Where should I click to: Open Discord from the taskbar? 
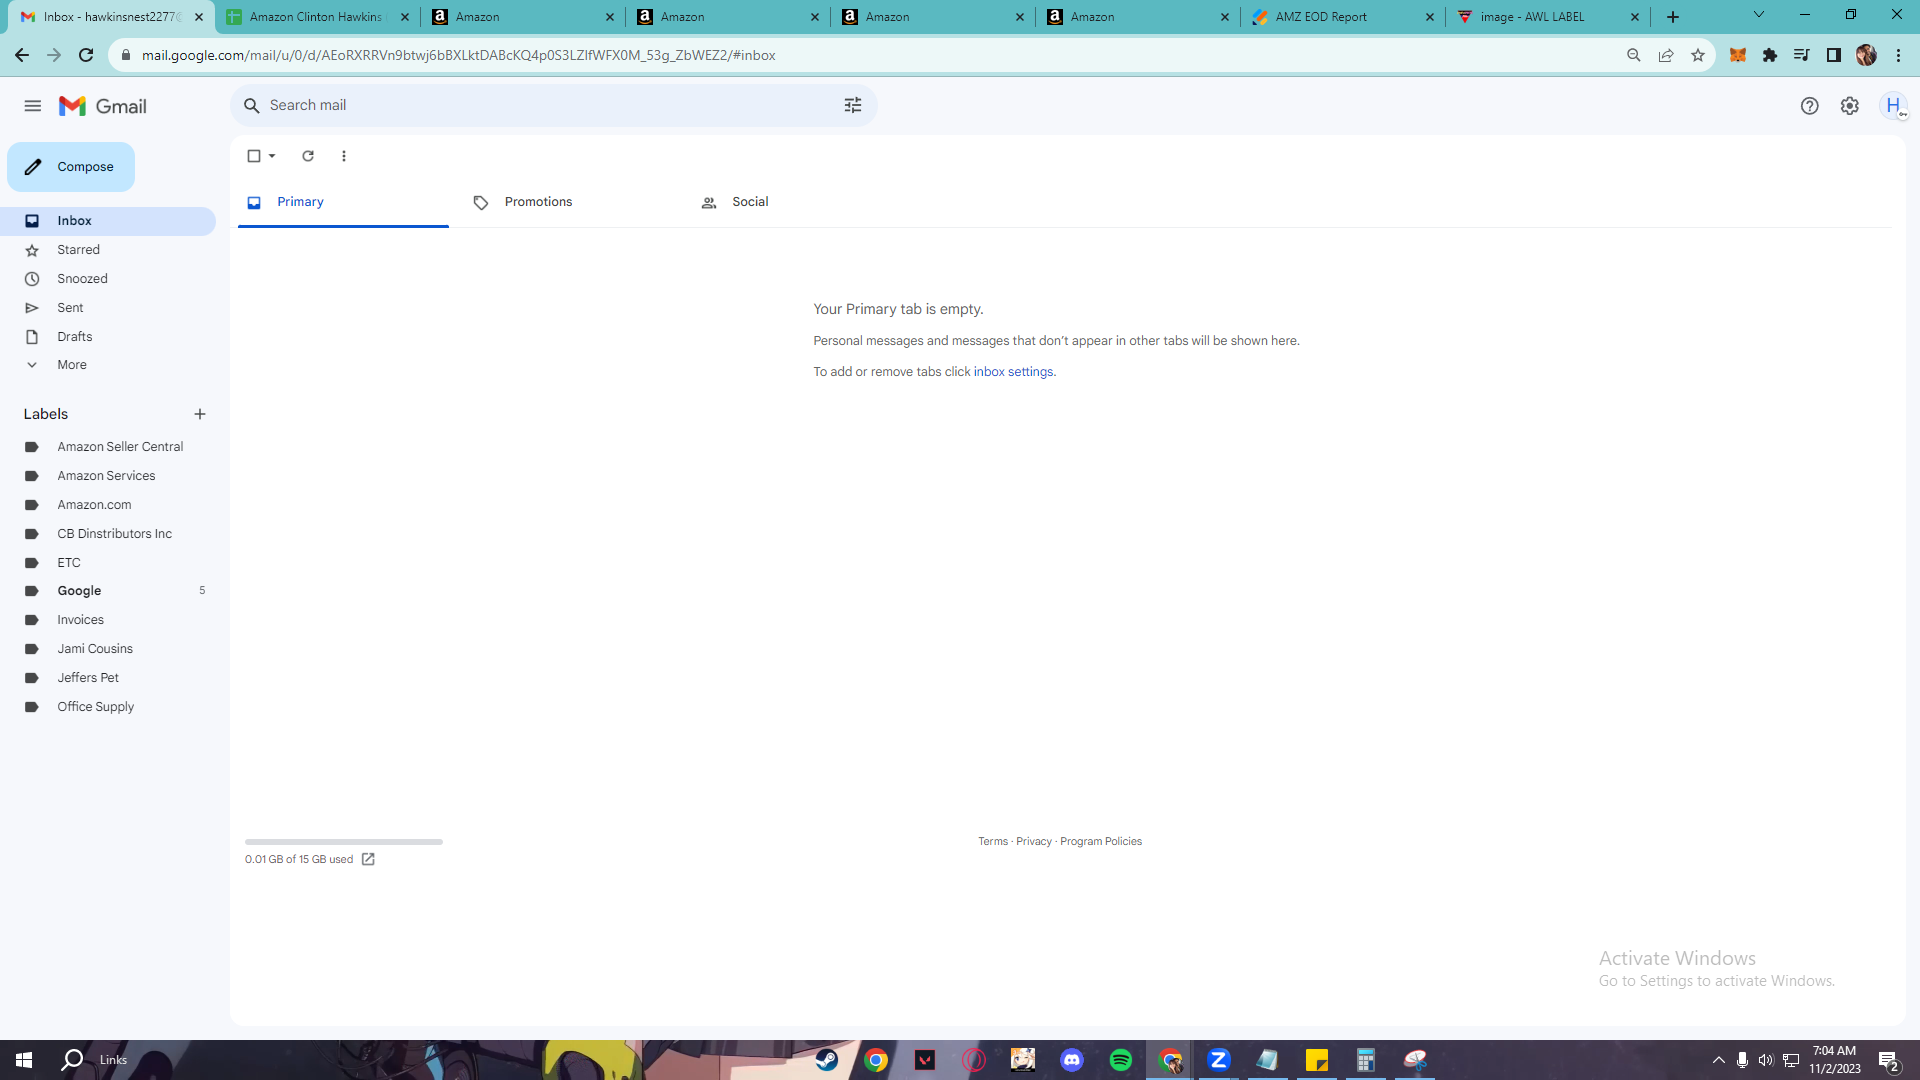click(x=1072, y=1060)
